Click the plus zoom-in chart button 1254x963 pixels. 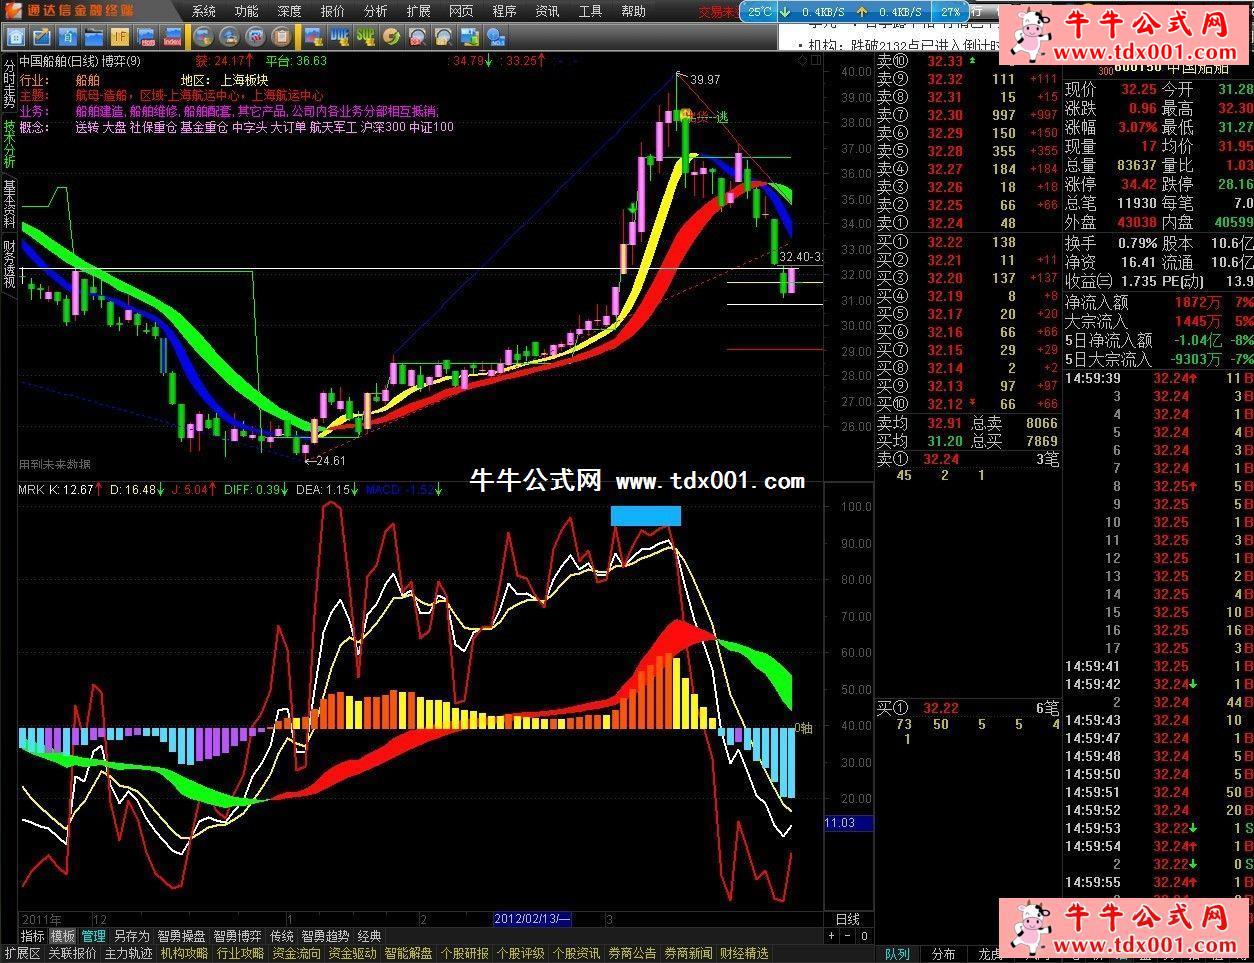(832, 936)
